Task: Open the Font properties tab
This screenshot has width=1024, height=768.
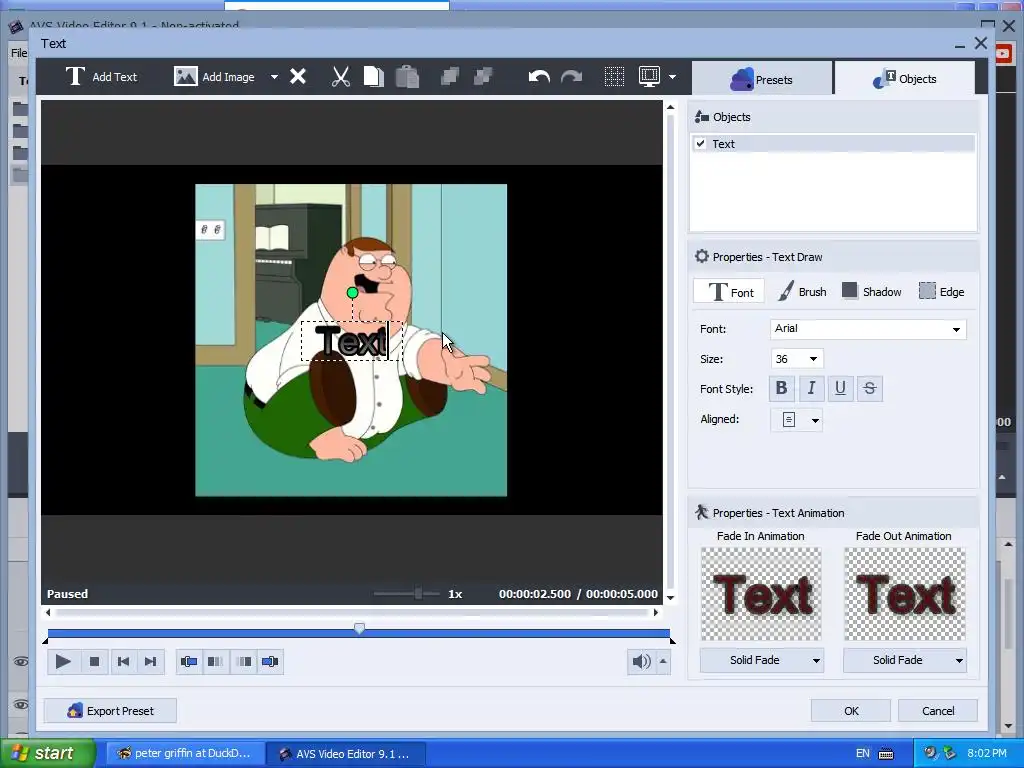Action: tap(729, 292)
